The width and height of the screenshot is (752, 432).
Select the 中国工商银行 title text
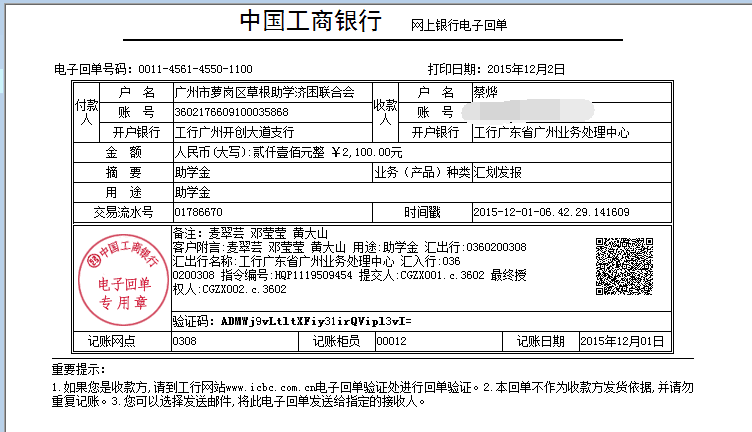(311, 21)
